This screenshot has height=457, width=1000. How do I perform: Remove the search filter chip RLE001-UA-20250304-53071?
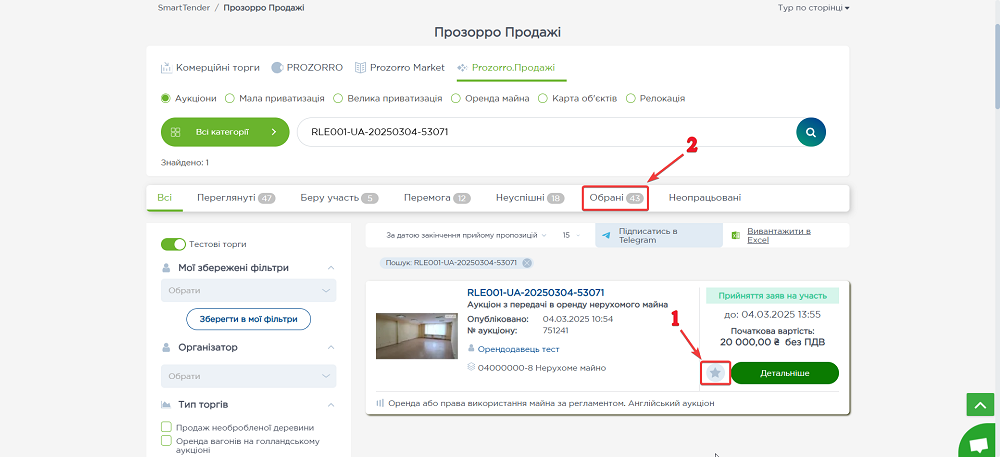coord(527,263)
